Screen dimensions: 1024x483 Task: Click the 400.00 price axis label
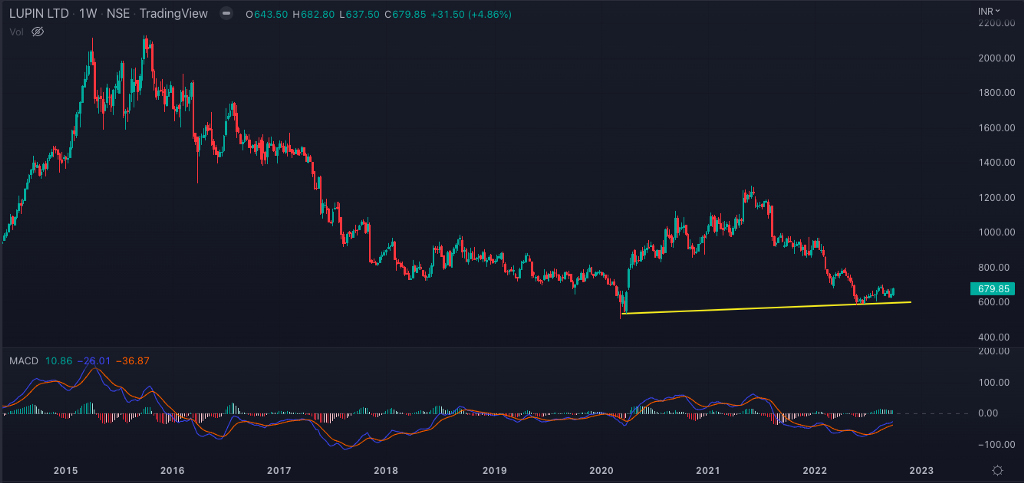click(x=996, y=337)
